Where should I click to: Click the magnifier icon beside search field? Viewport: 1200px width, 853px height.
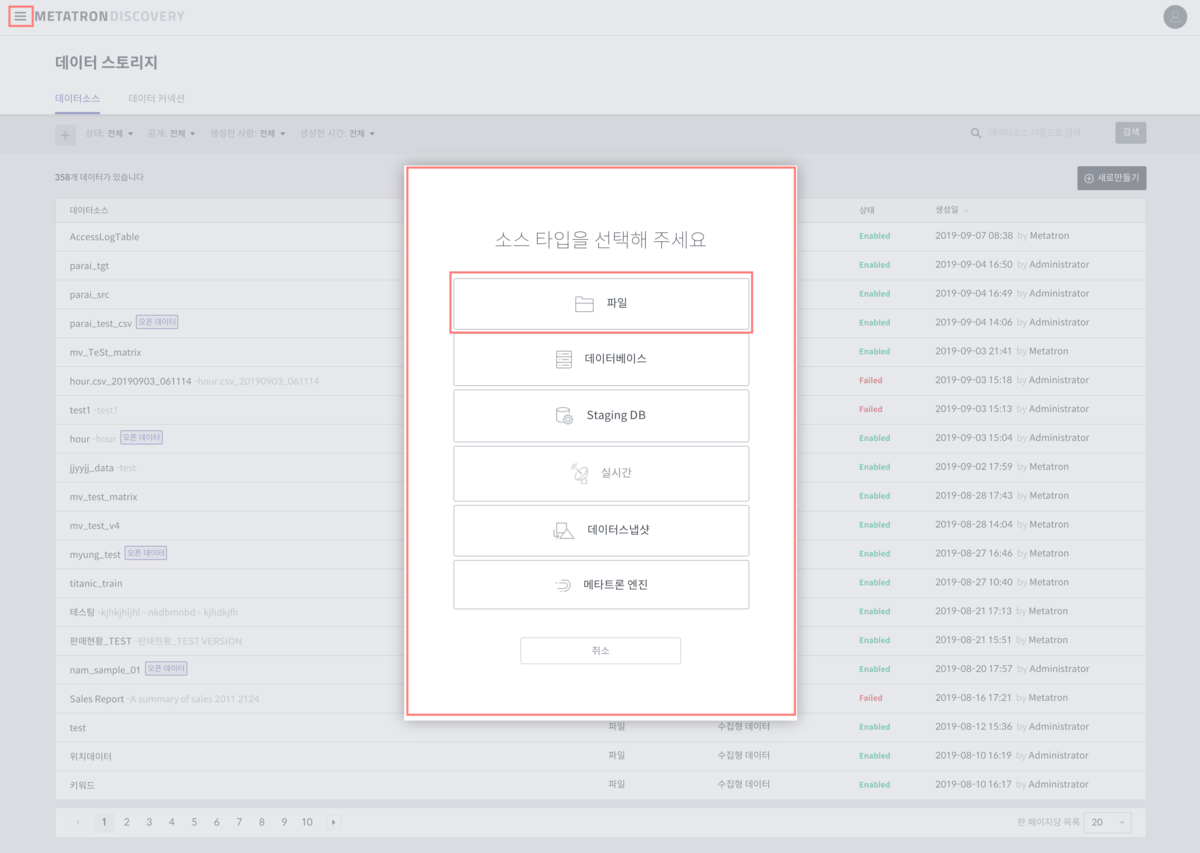point(976,133)
